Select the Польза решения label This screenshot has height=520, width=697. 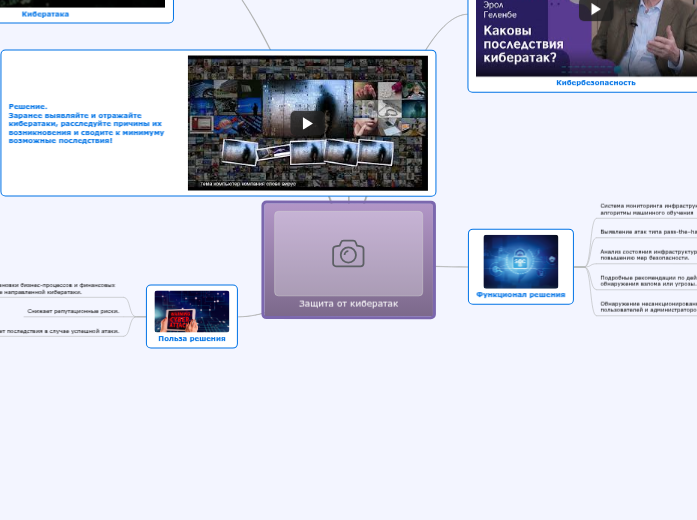(191, 339)
